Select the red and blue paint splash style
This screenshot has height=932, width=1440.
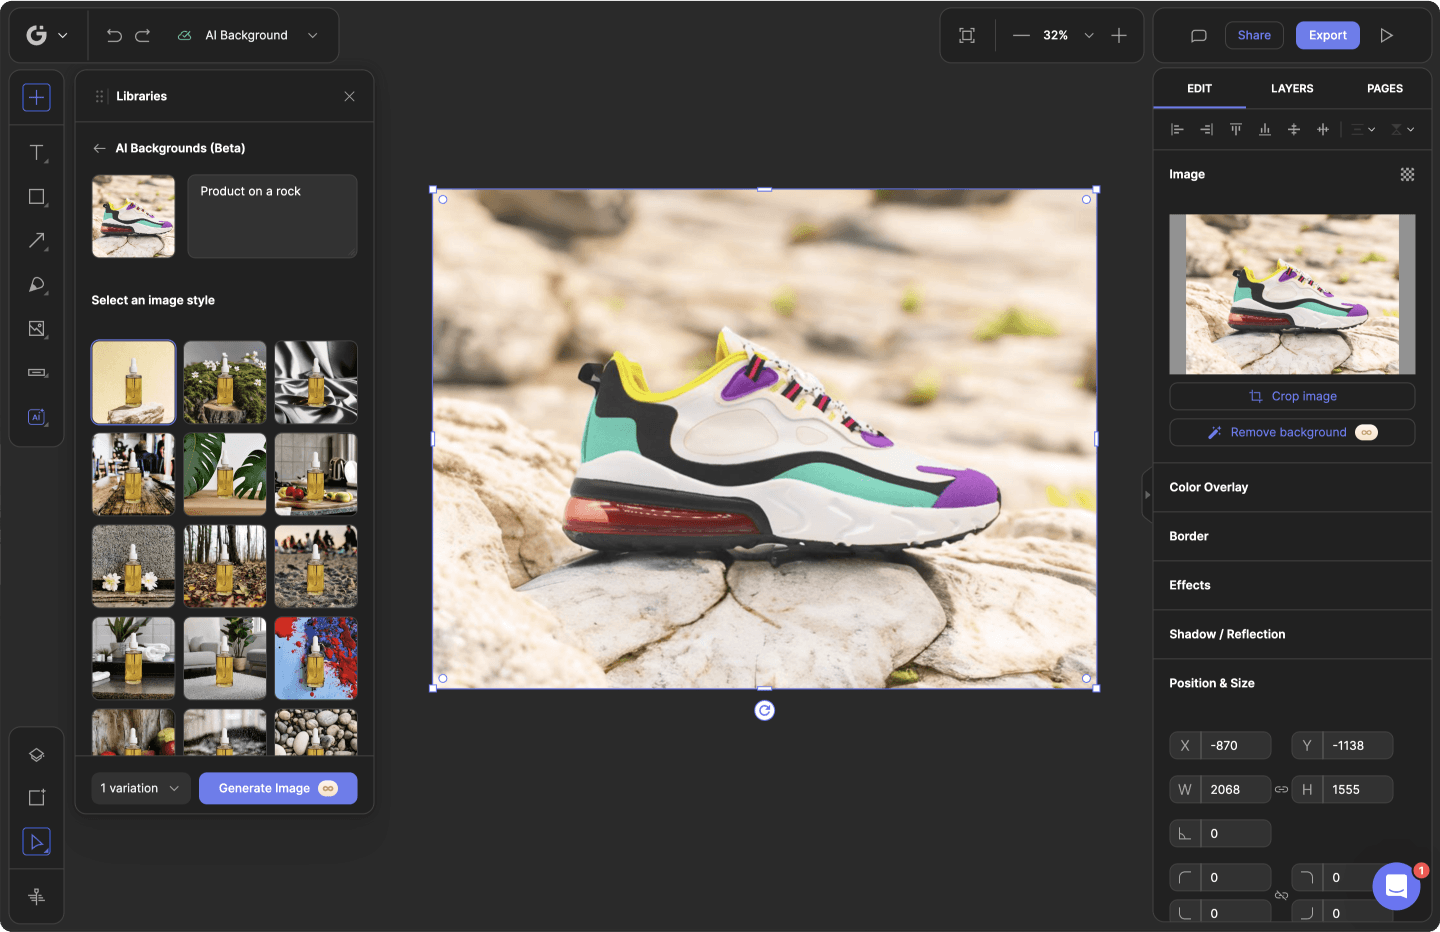click(316, 658)
